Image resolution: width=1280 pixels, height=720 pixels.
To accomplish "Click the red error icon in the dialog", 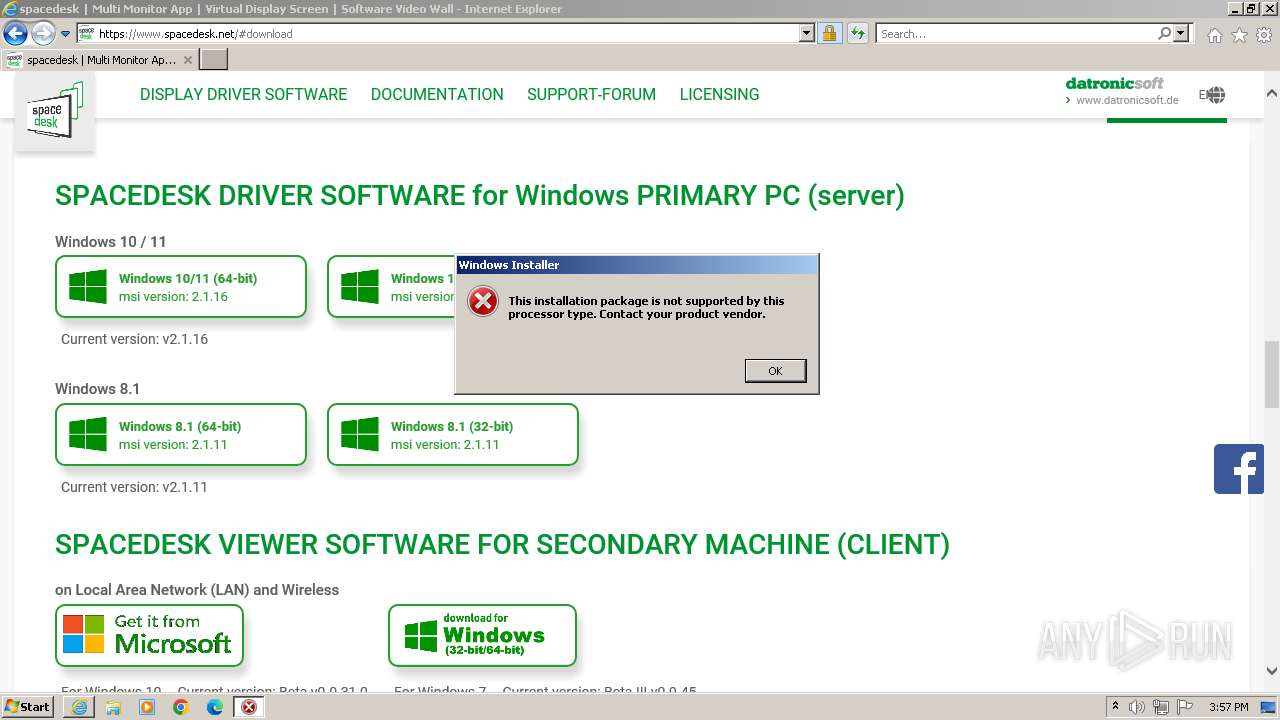I will (483, 301).
